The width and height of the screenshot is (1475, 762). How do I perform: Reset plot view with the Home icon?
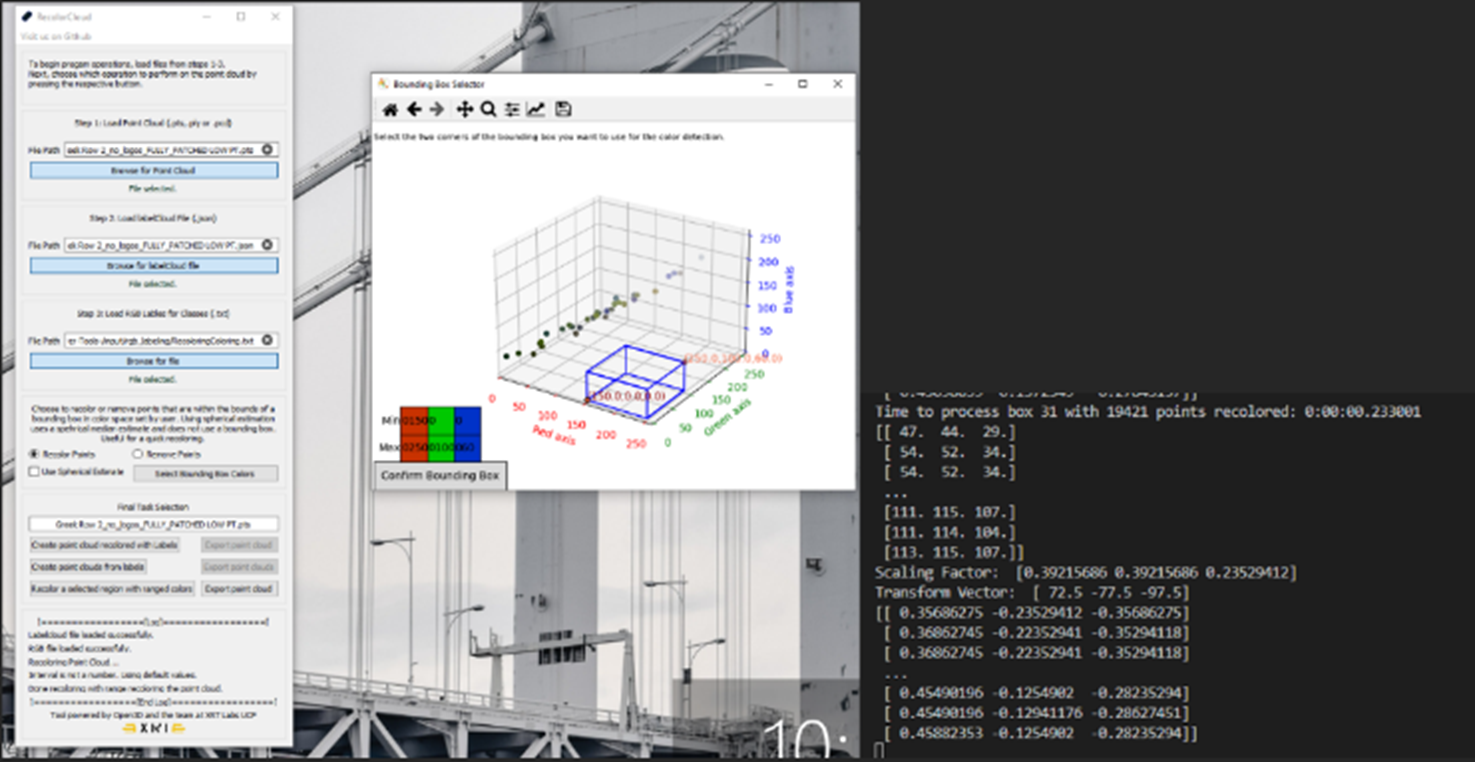click(x=390, y=110)
